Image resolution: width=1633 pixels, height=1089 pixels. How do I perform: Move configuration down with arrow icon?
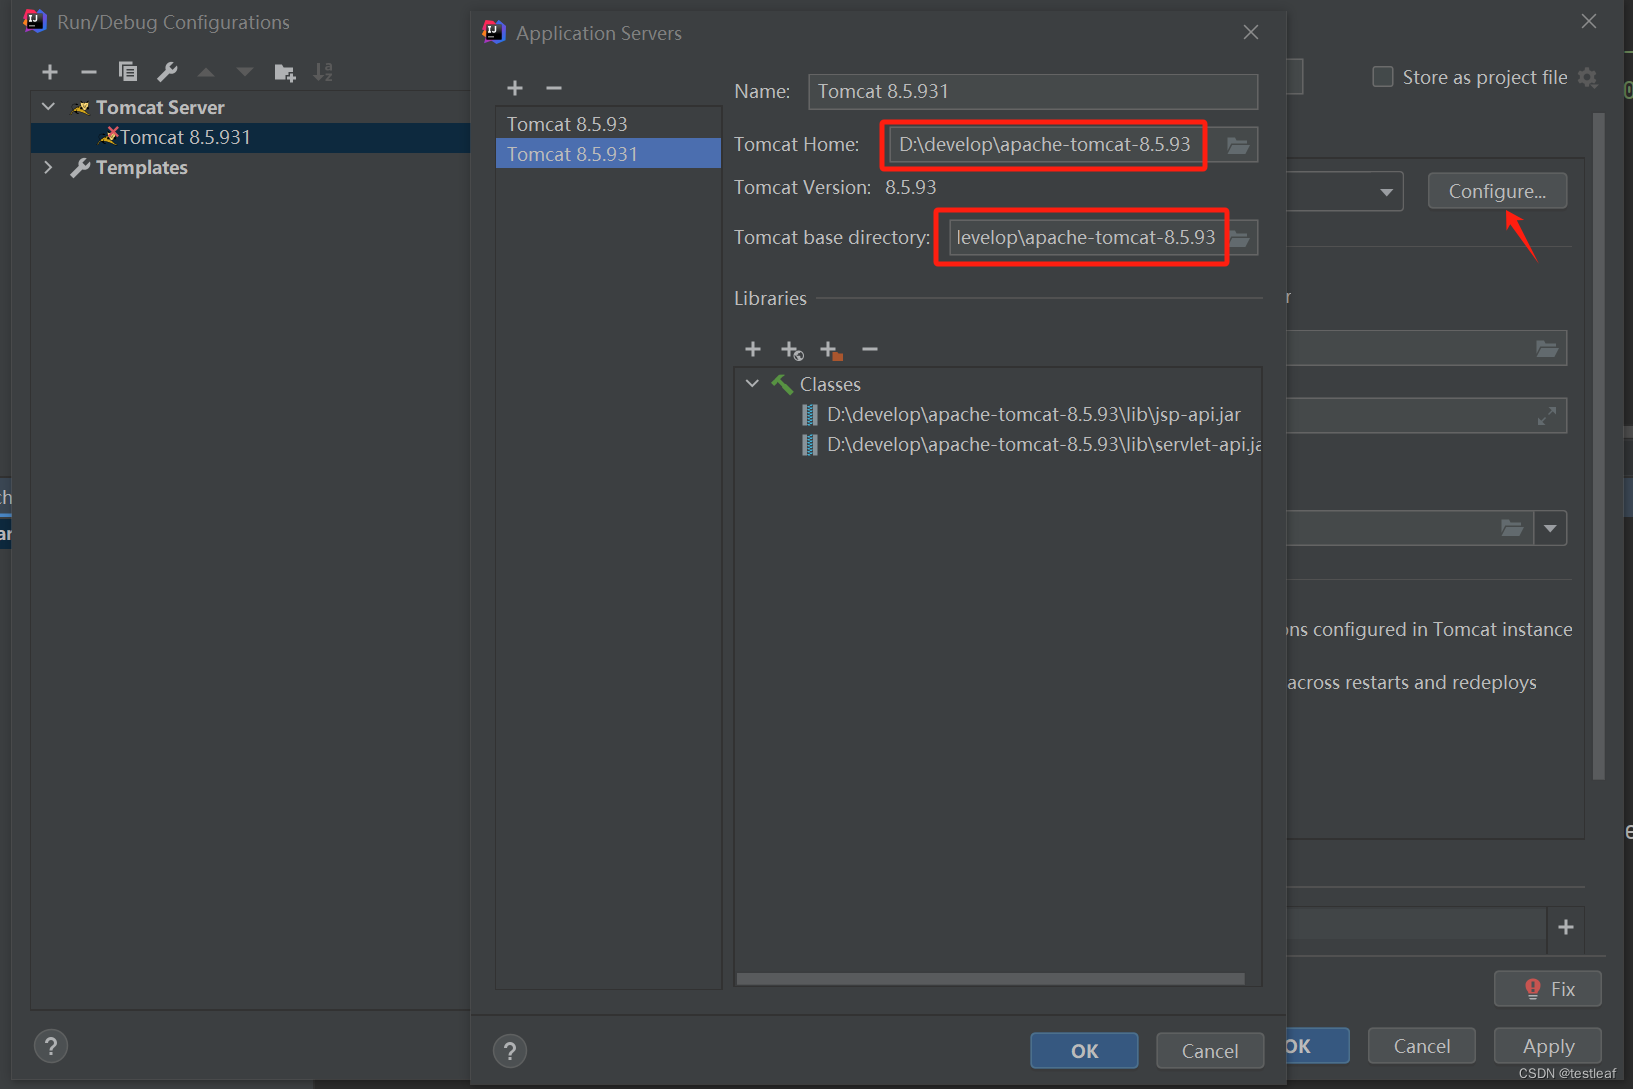(245, 72)
